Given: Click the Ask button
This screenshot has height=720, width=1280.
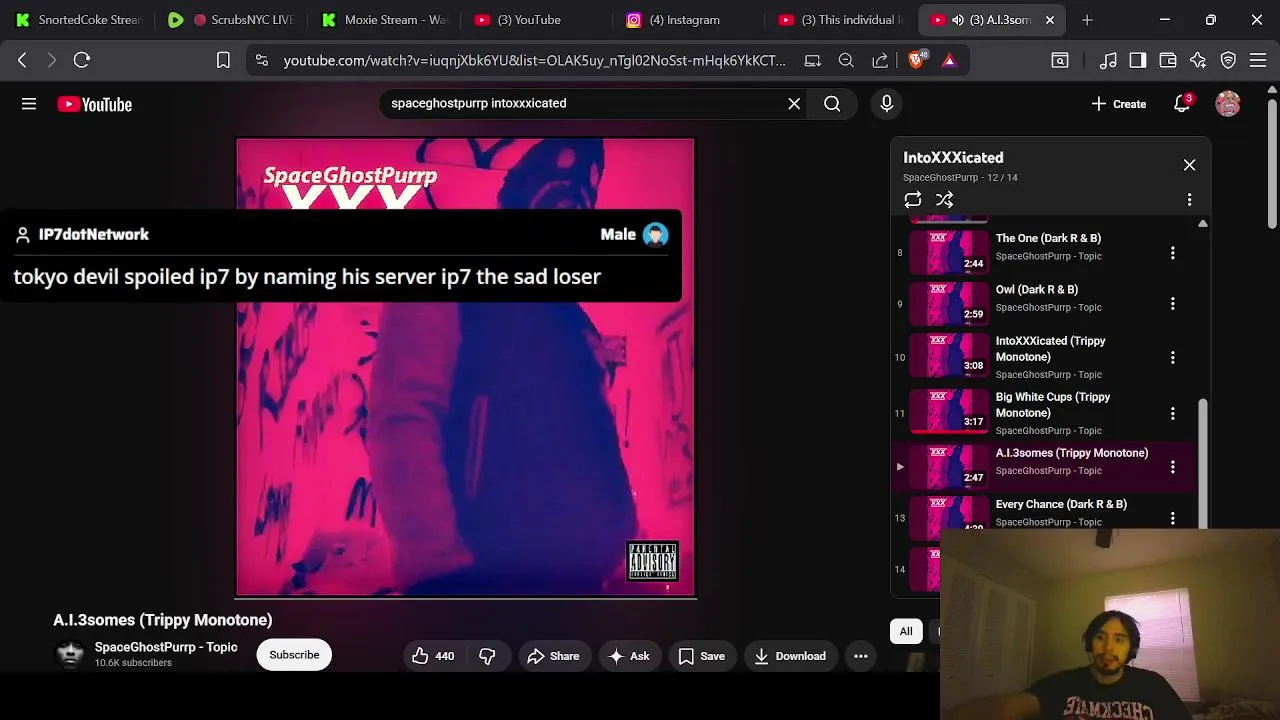Looking at the screenshot, I should [x=629, y=656].
